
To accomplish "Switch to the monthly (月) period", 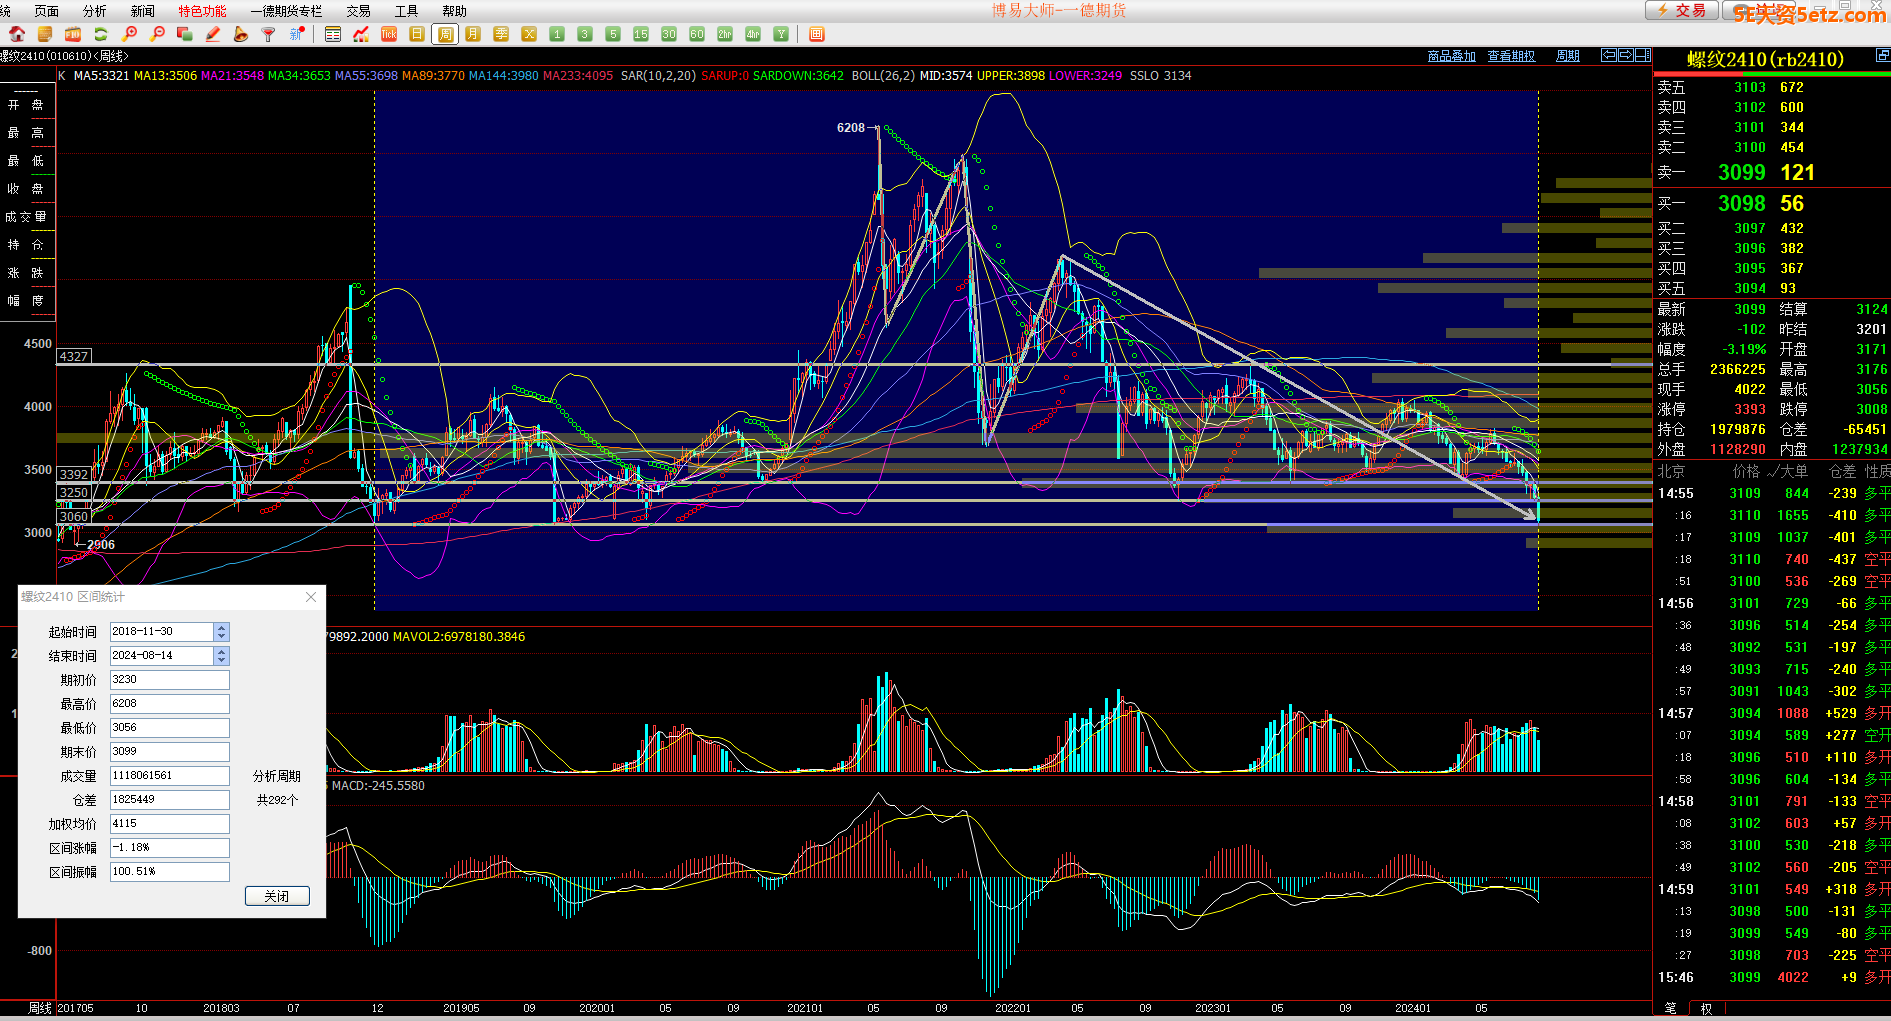I will pyautogui.click(x=473, y=34).
